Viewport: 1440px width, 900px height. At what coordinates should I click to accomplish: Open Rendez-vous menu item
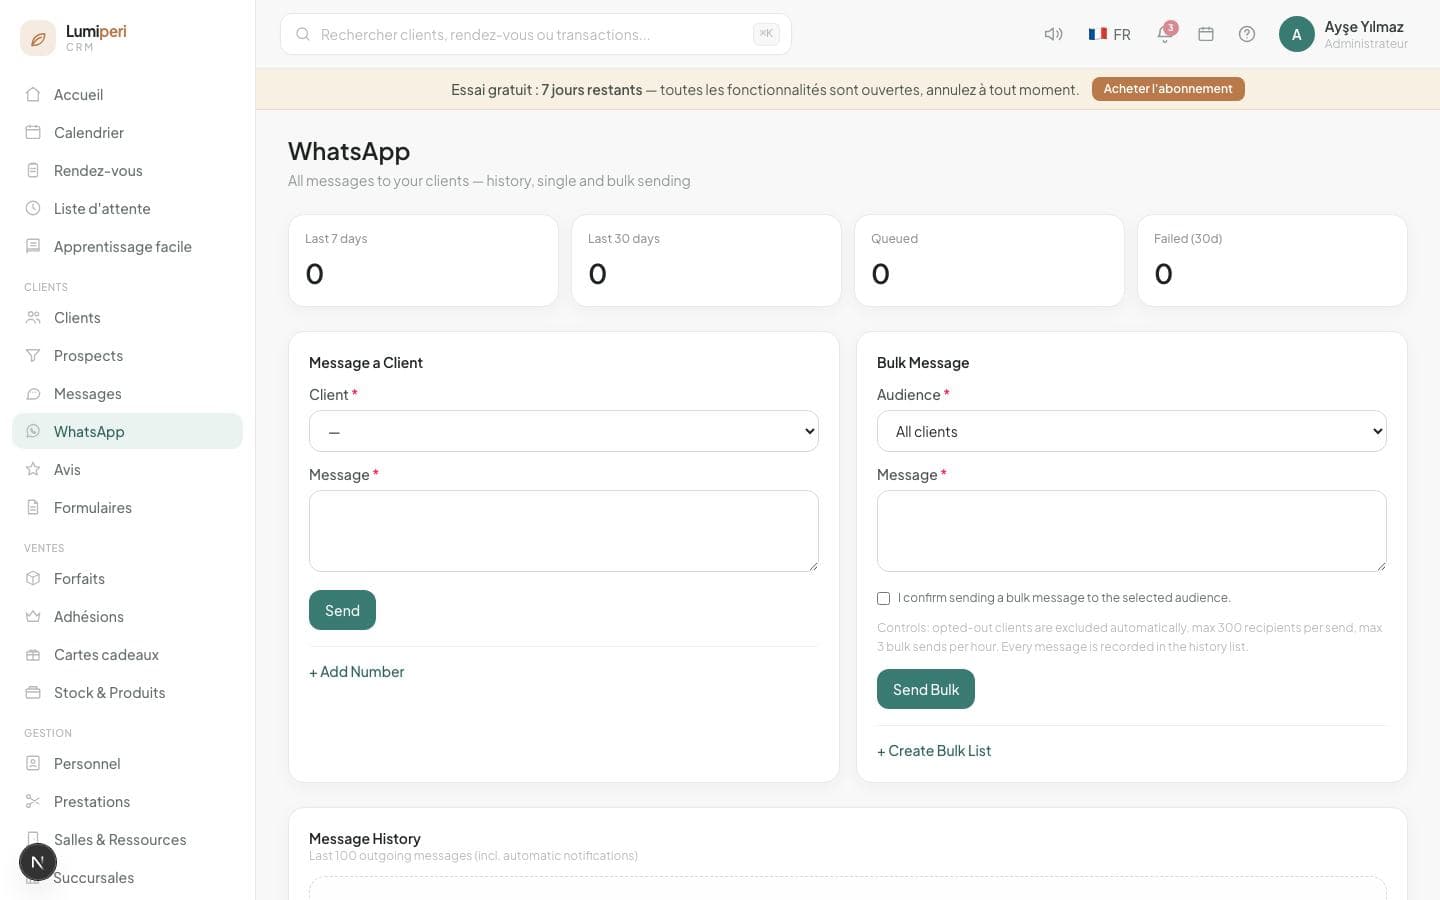128,170
